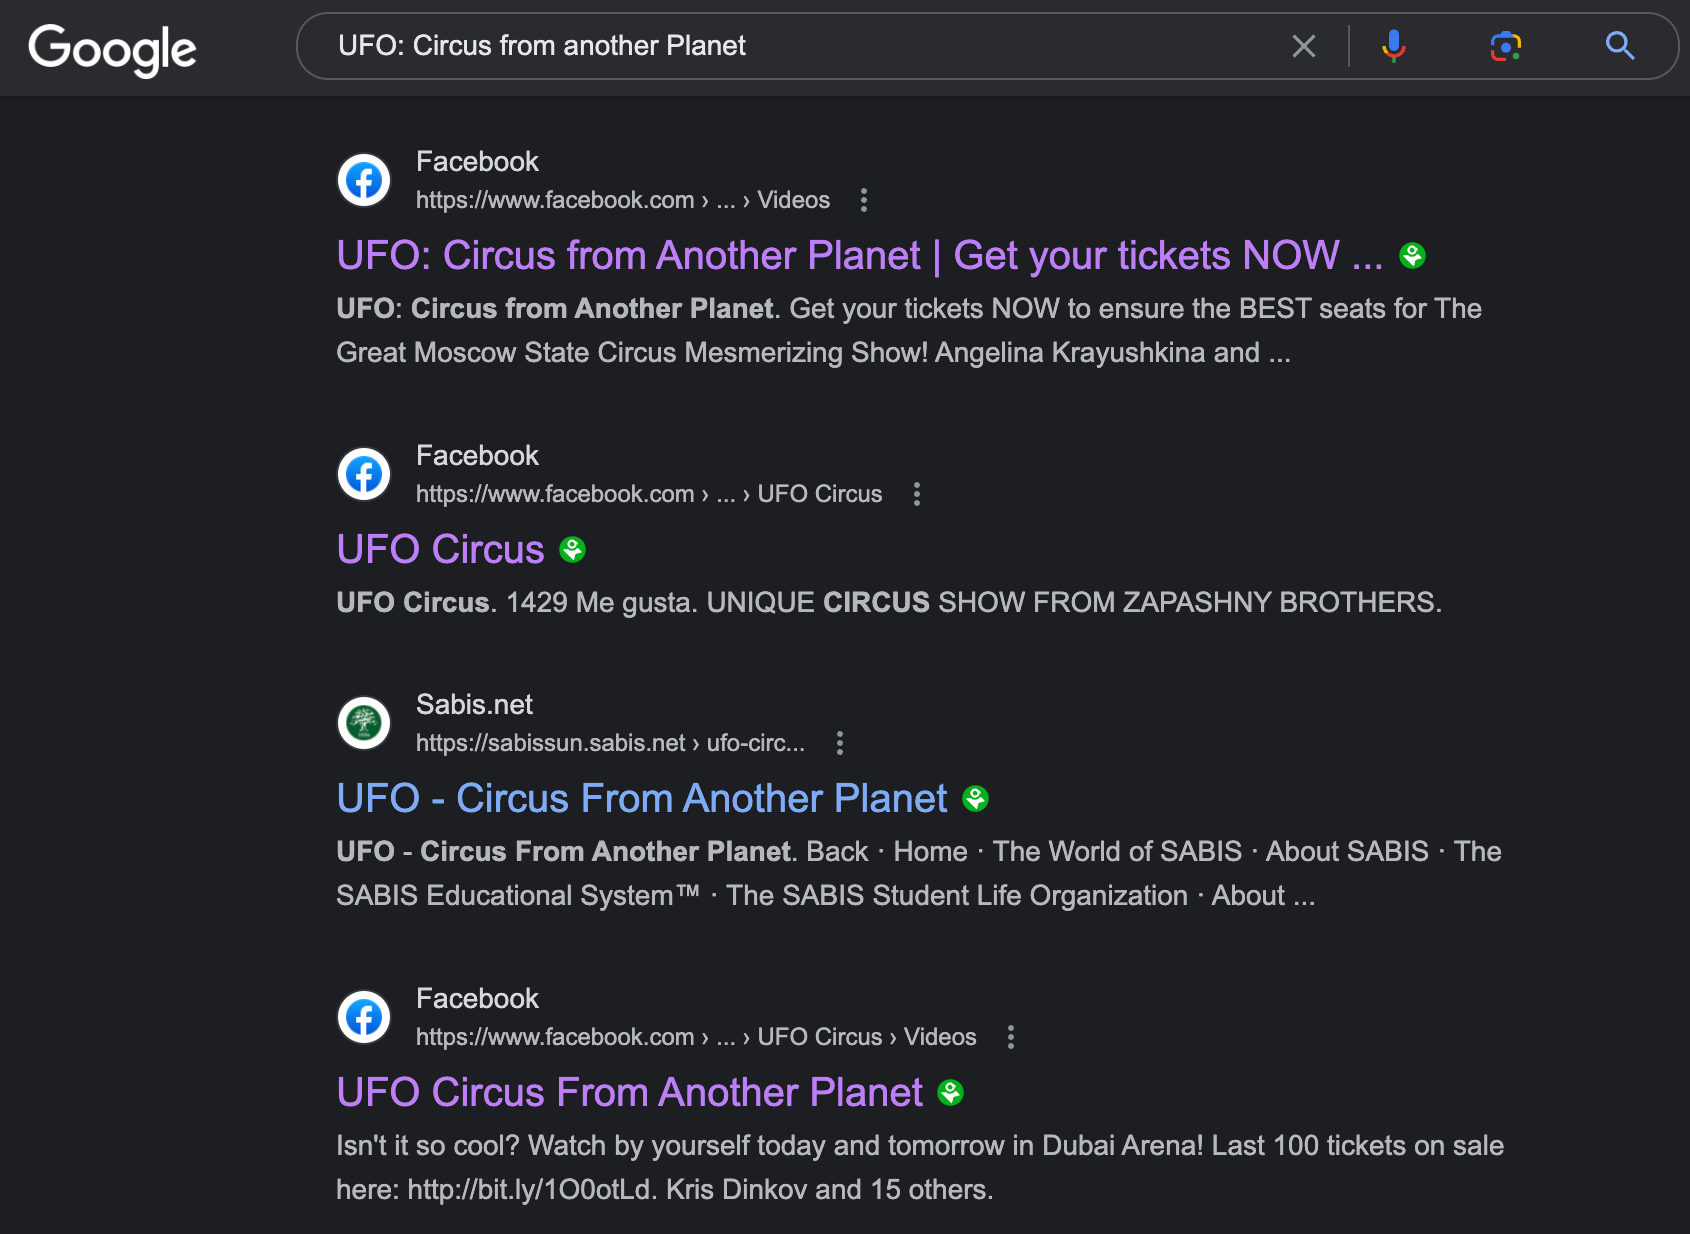Viewport: 1690px width, 1234px height.
Task: Clear the search box text
Action: [1303, 46]
